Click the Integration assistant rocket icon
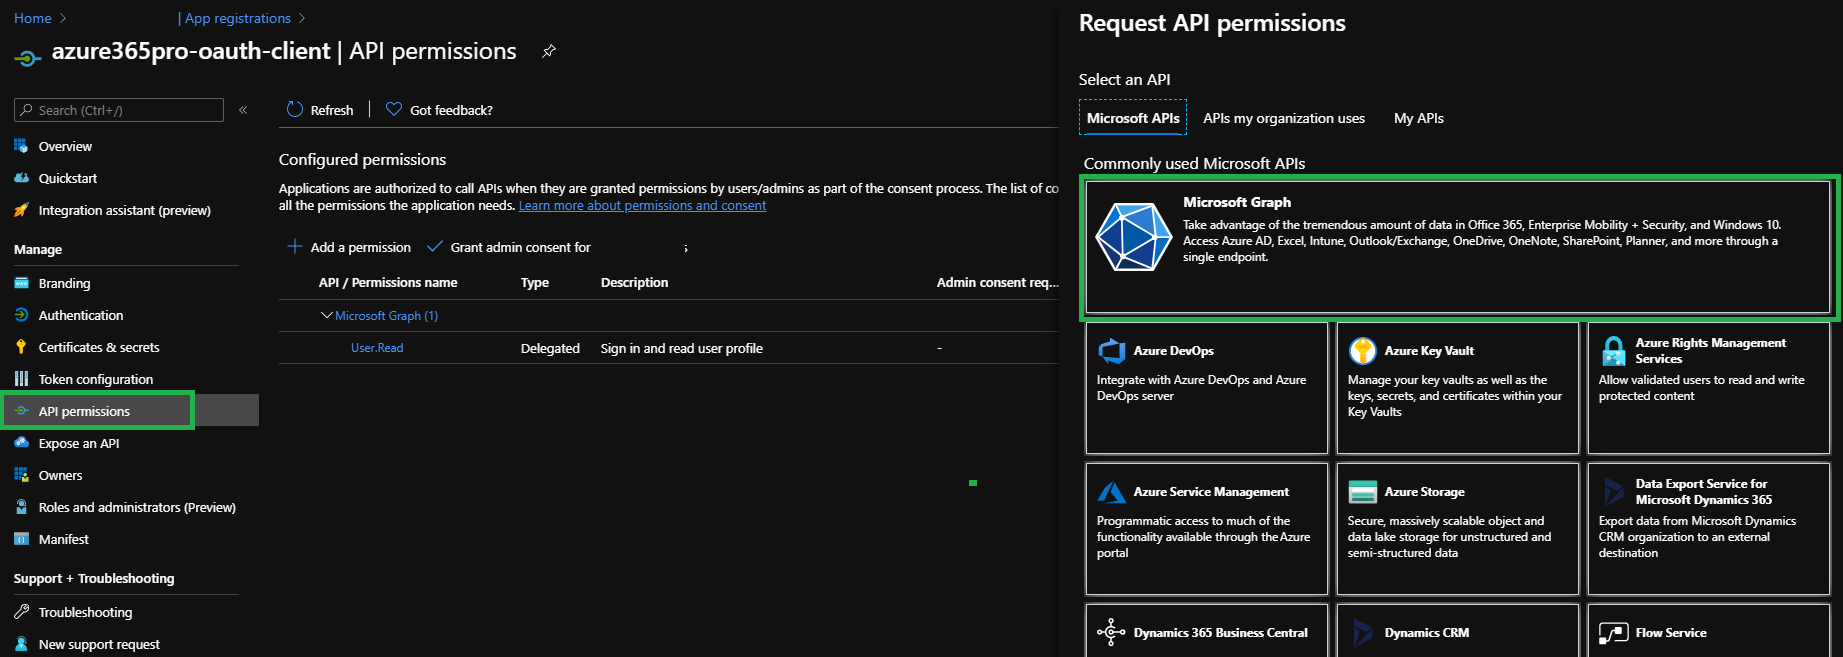This screenshot has width=1843, height=657. [21, 210]
